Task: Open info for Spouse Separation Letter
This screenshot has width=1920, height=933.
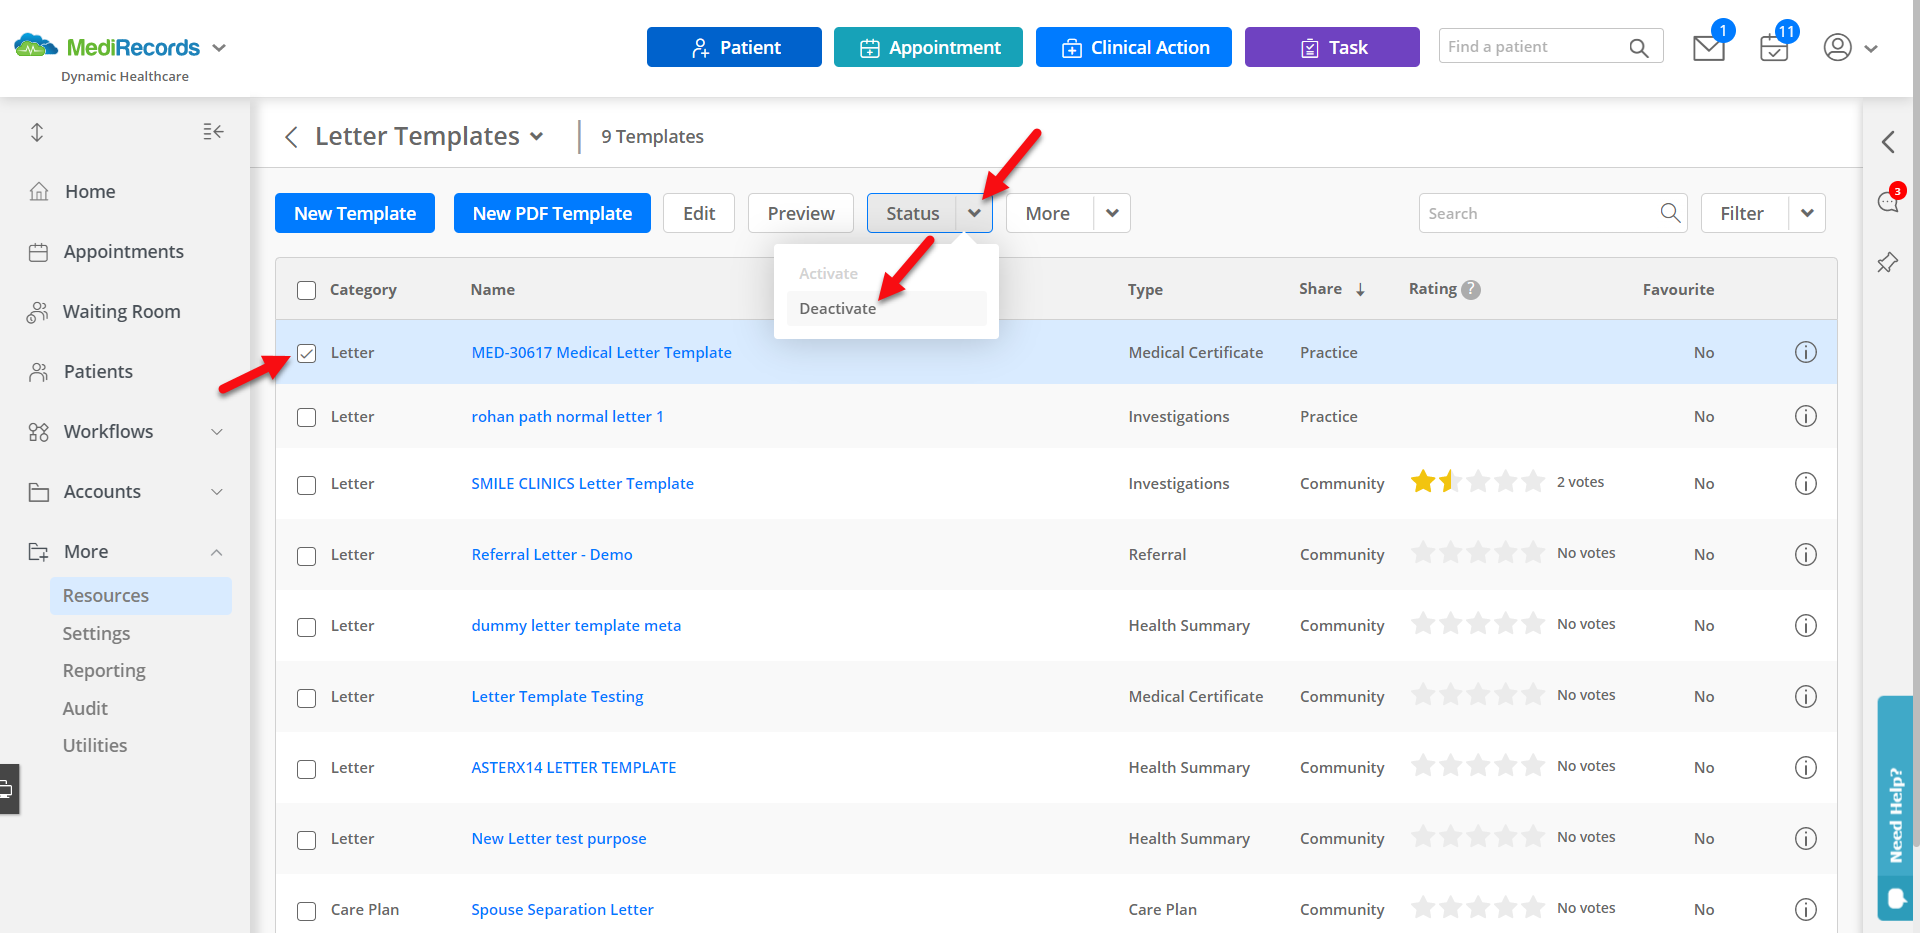Action: click(1805, 909)
